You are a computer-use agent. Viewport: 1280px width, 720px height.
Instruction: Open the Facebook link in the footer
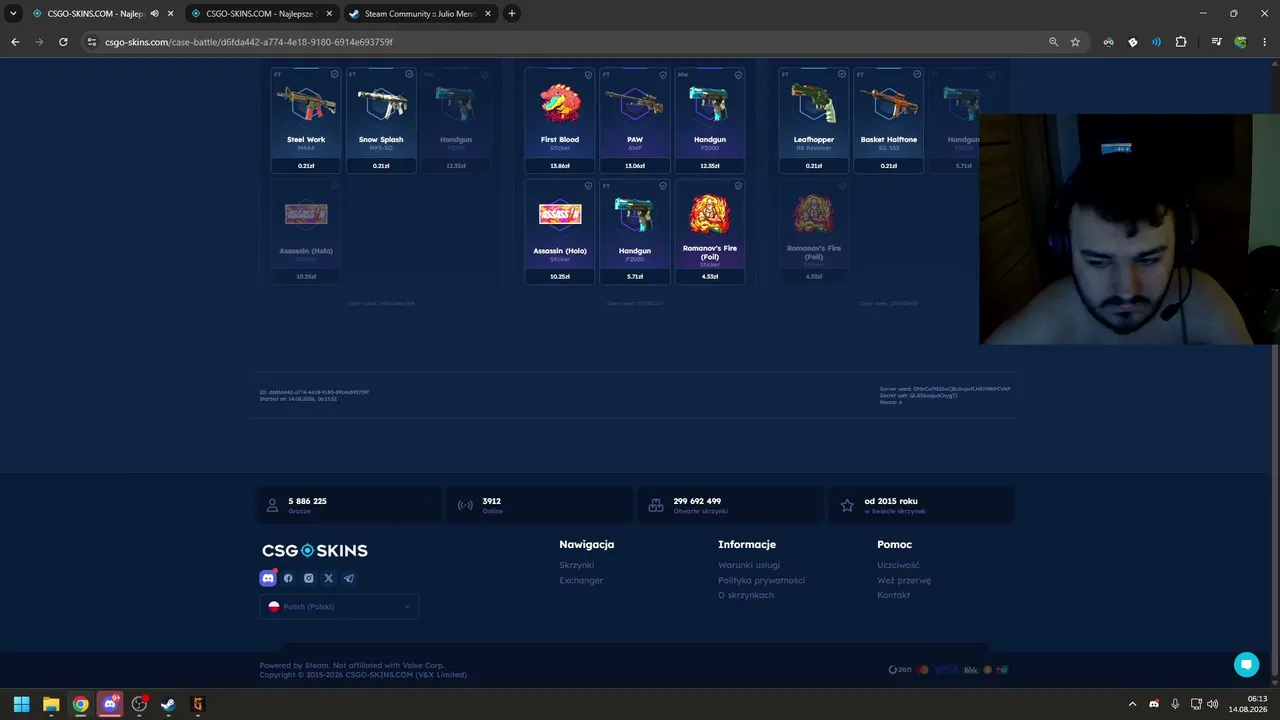click(288, 578)
